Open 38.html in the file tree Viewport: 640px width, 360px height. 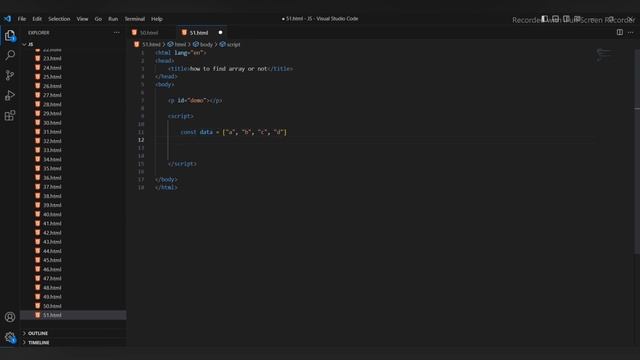coord(52,196)
